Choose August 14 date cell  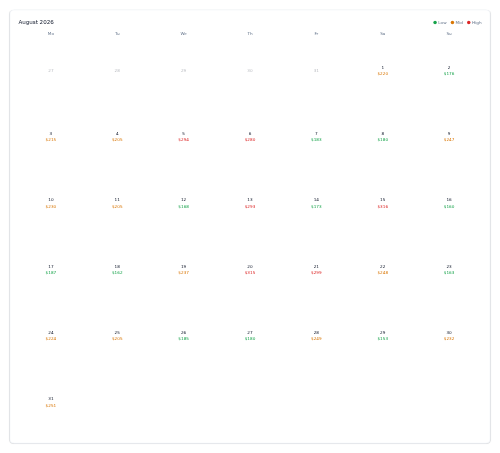[x=316, y=203]
